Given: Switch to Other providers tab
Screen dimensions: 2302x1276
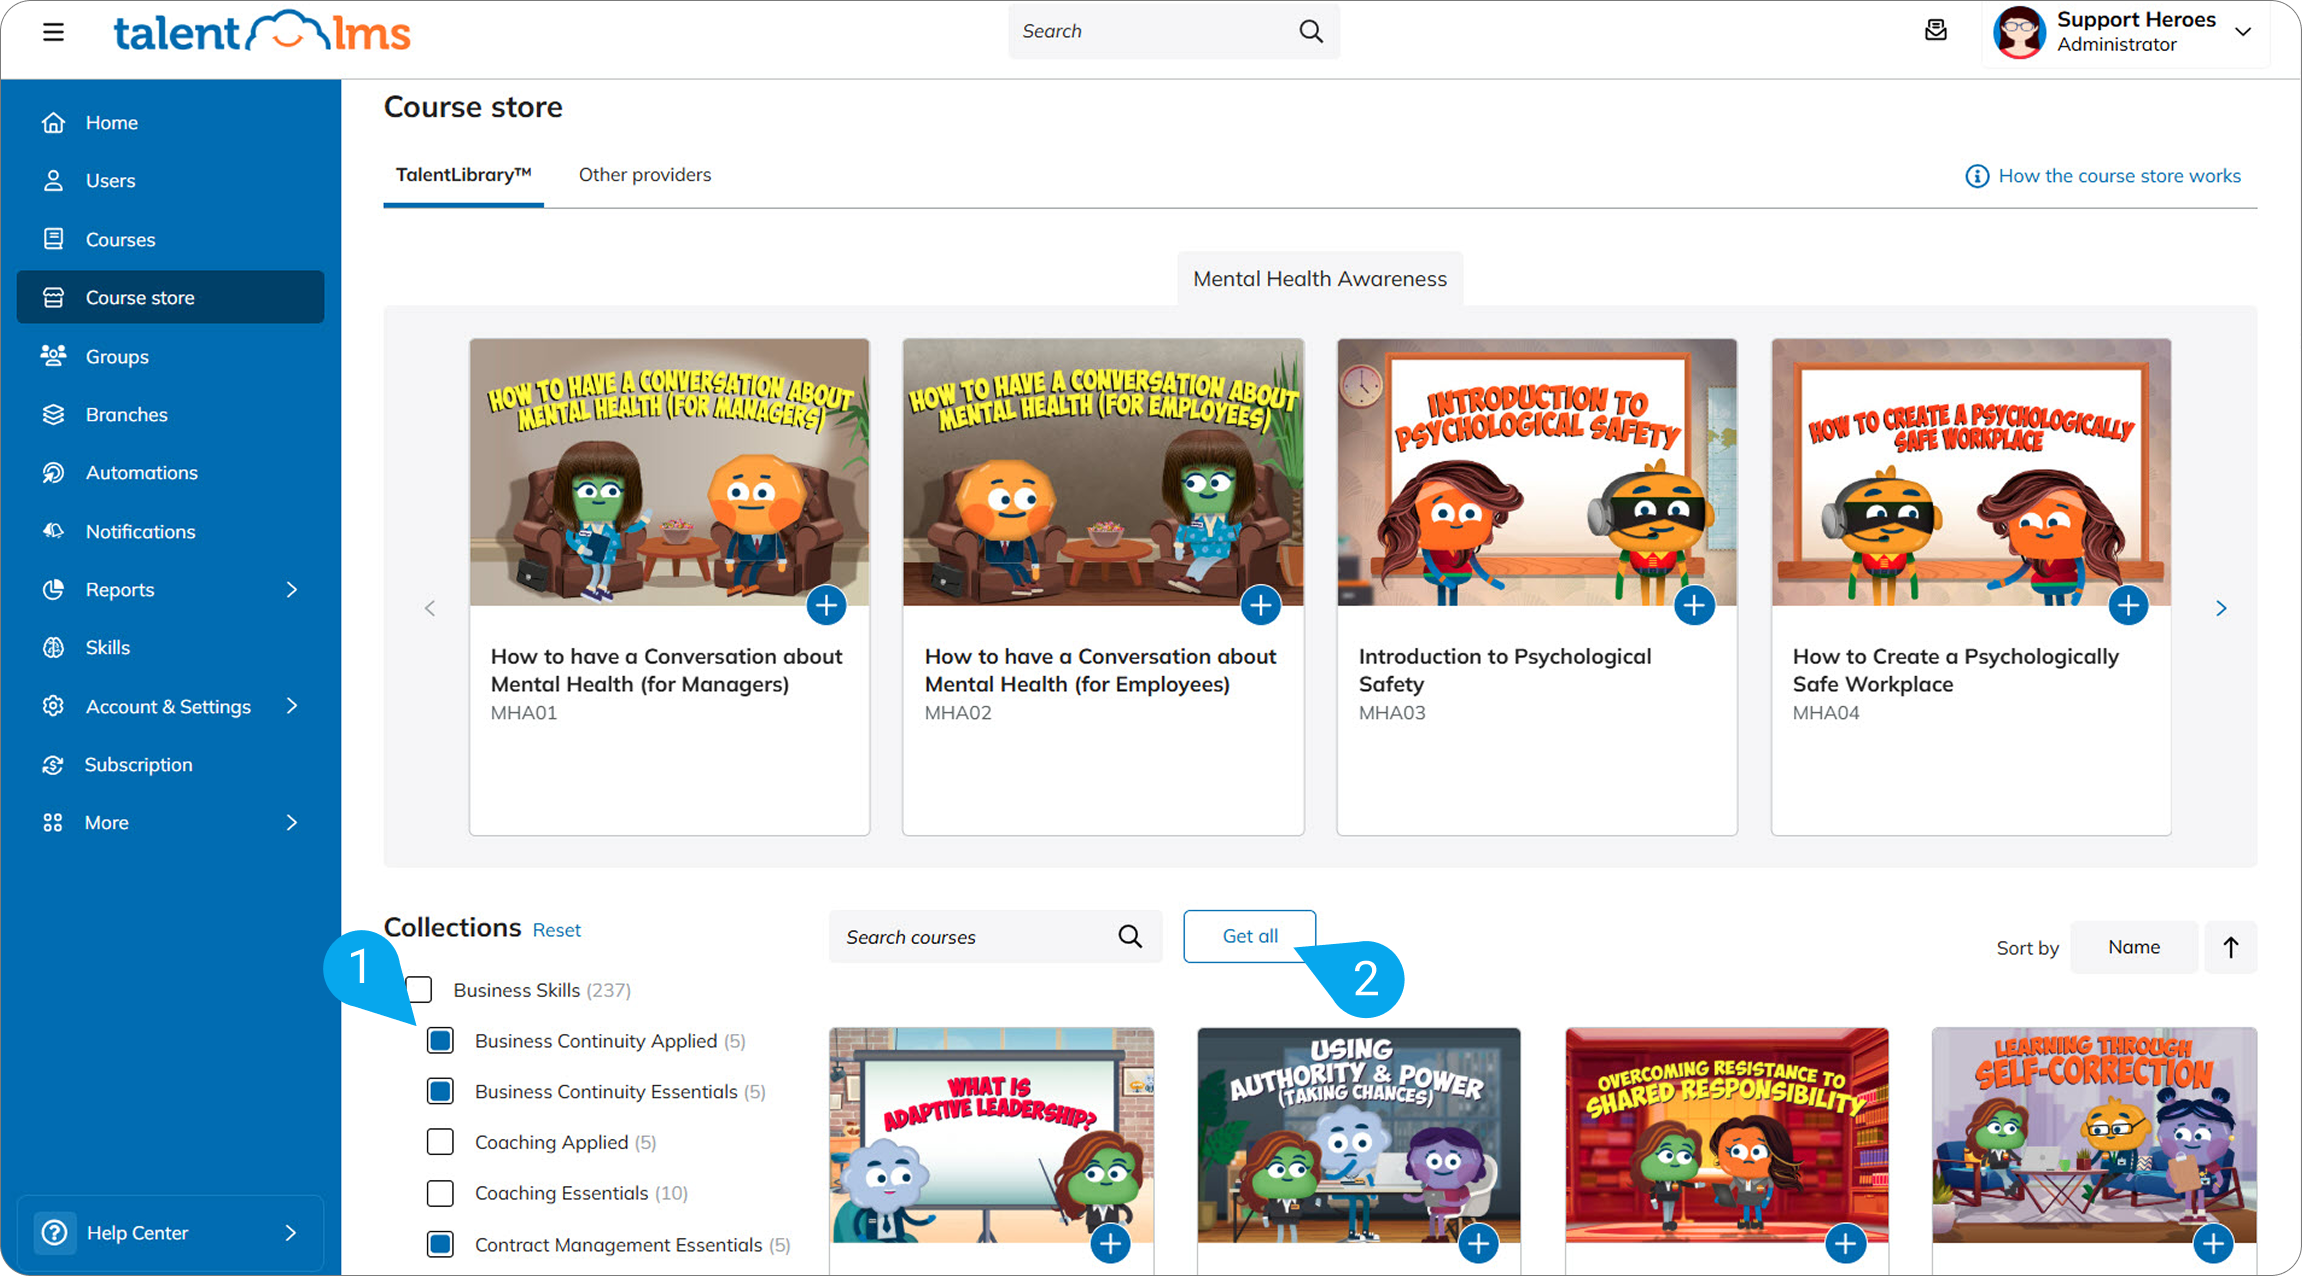Looking at the screenshot, I should pos(645,175).
